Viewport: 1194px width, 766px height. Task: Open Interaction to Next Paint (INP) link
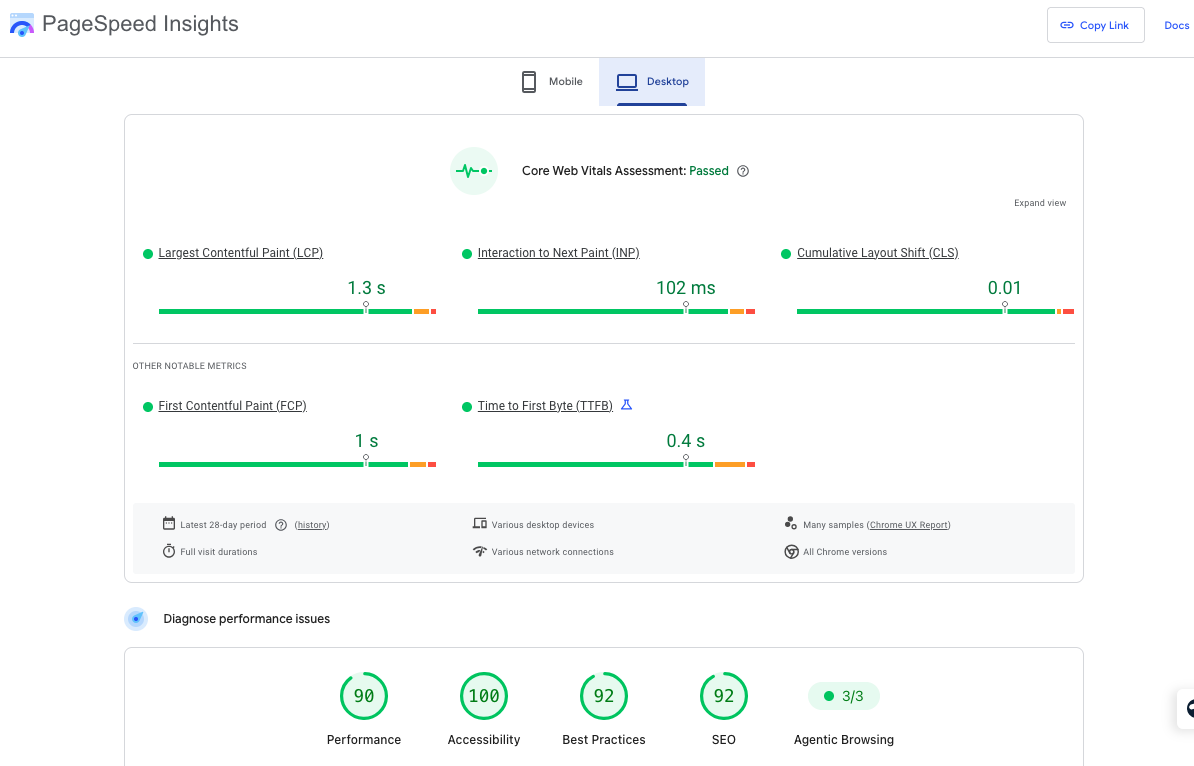pos(558,253)
